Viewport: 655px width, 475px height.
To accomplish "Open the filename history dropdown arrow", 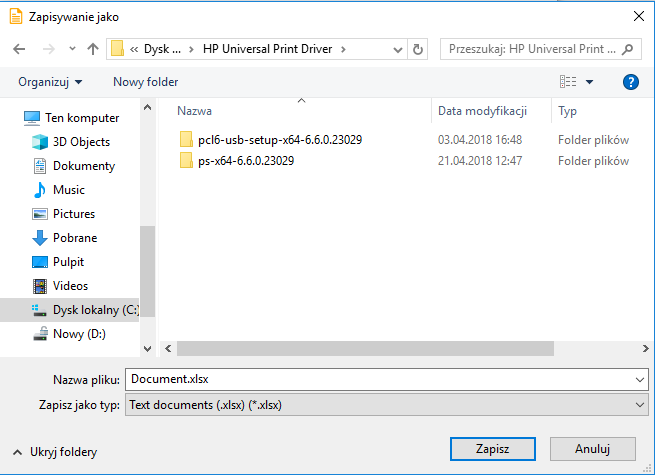I will pos(640,380).
